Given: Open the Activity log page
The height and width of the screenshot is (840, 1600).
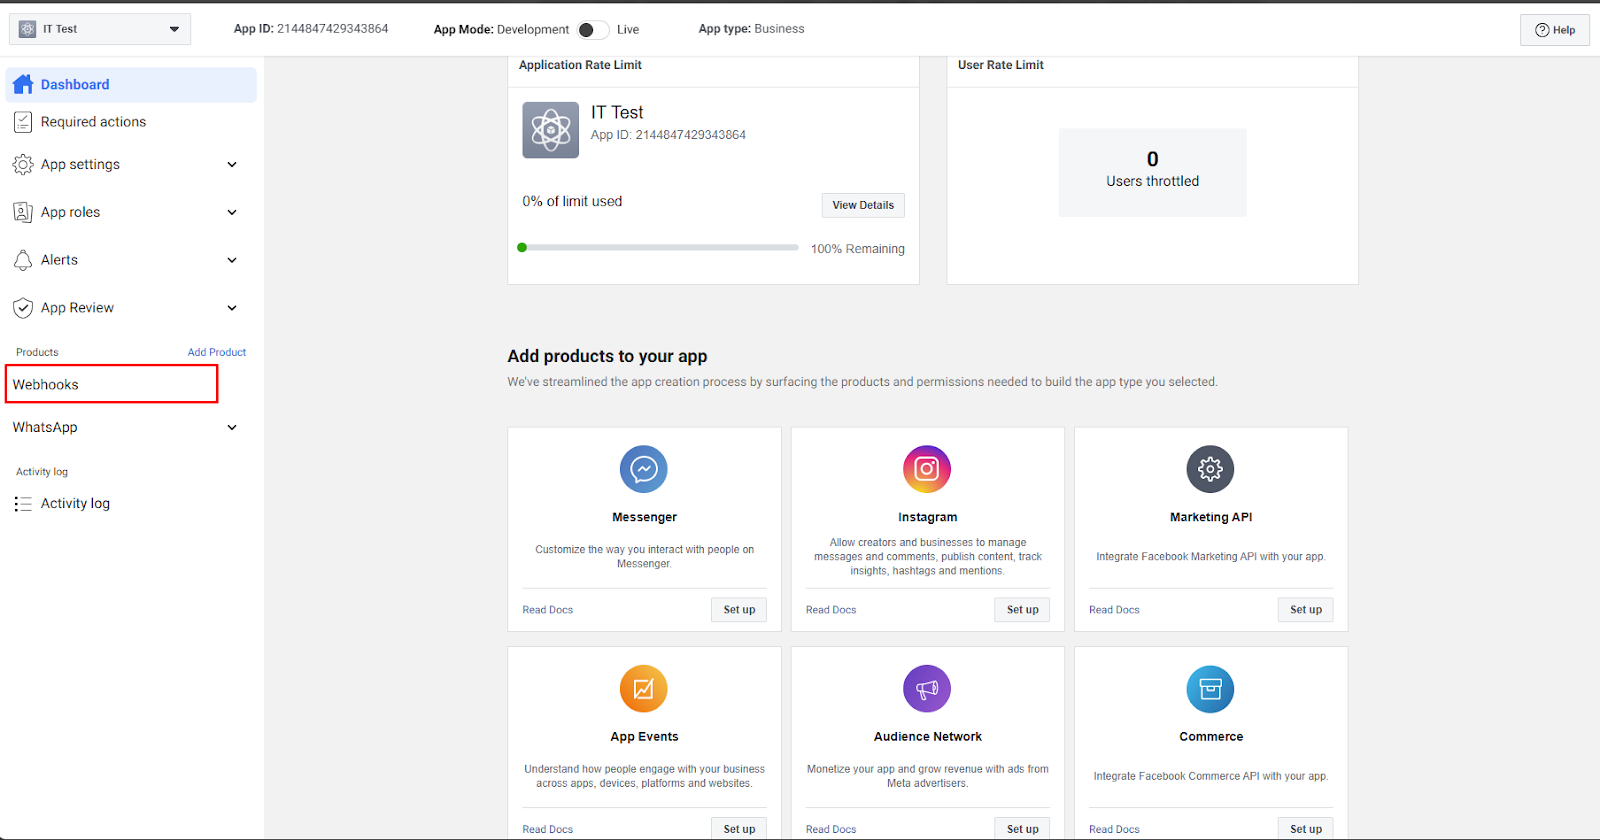Looking at the screenshot, I should click(75, 504).
